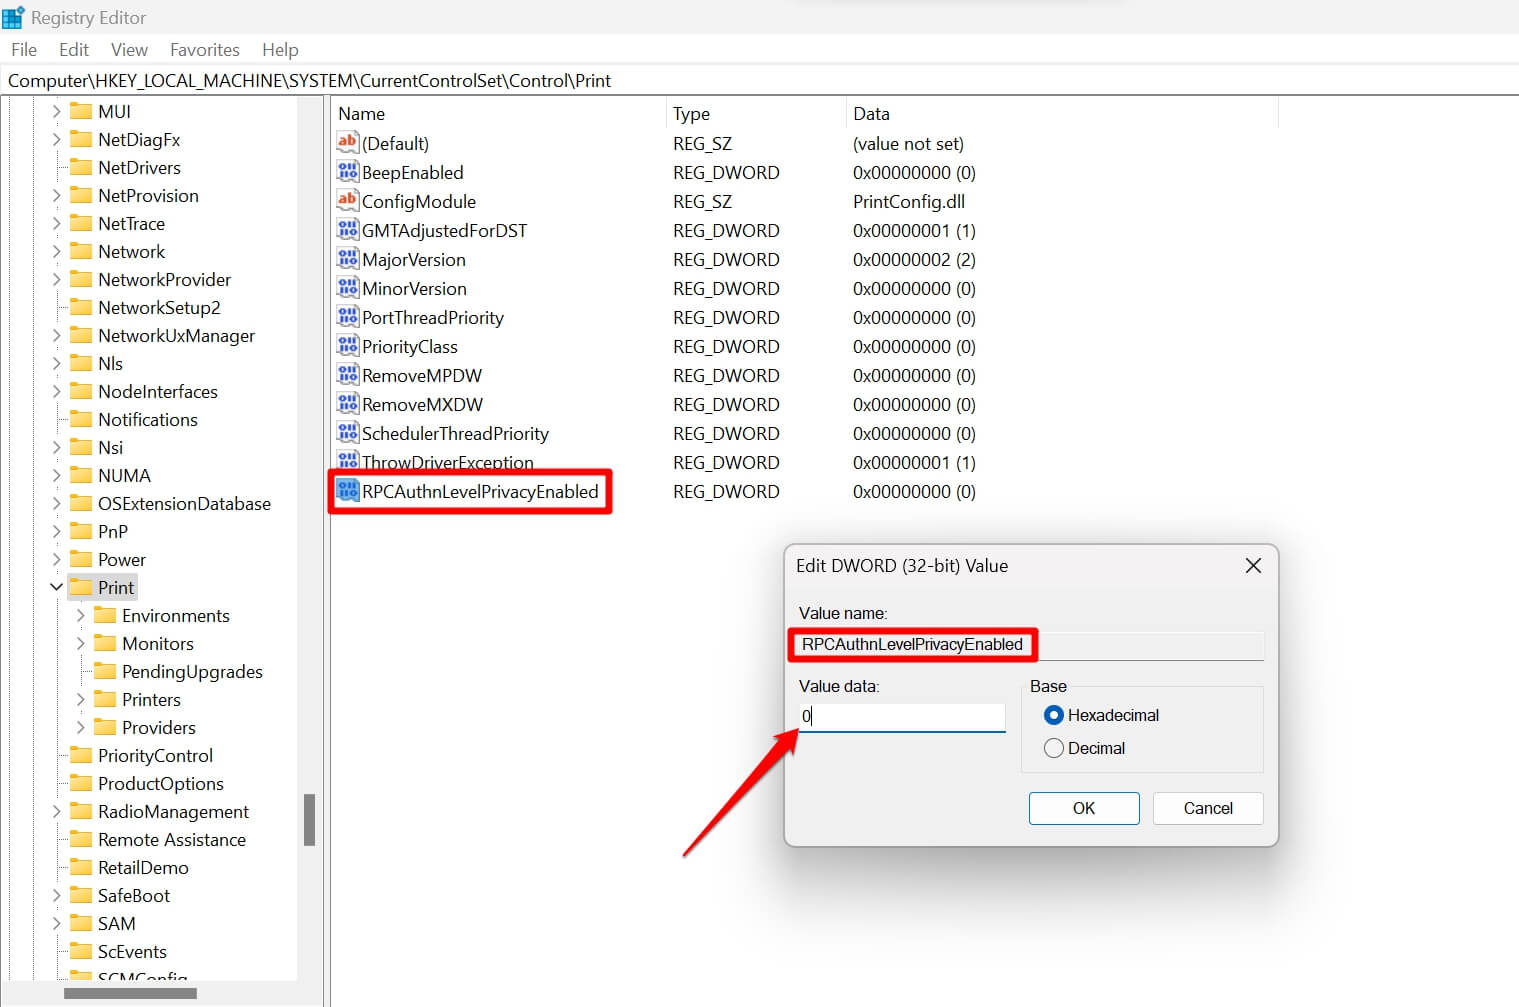Screen dimensions: 1519x1007
Task: Click the ab icon beside (Default)
Action: (347, 142)
